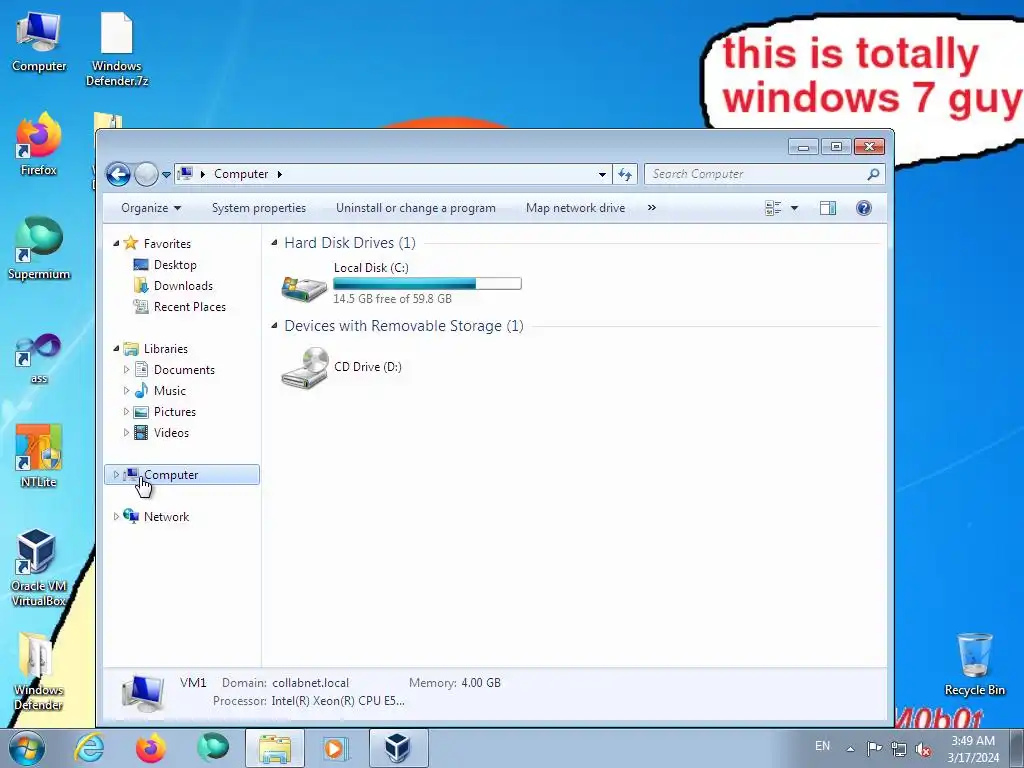Open the taskbar clock and date
Viewport: 1024px width, 768px height.
coord(973,749)
